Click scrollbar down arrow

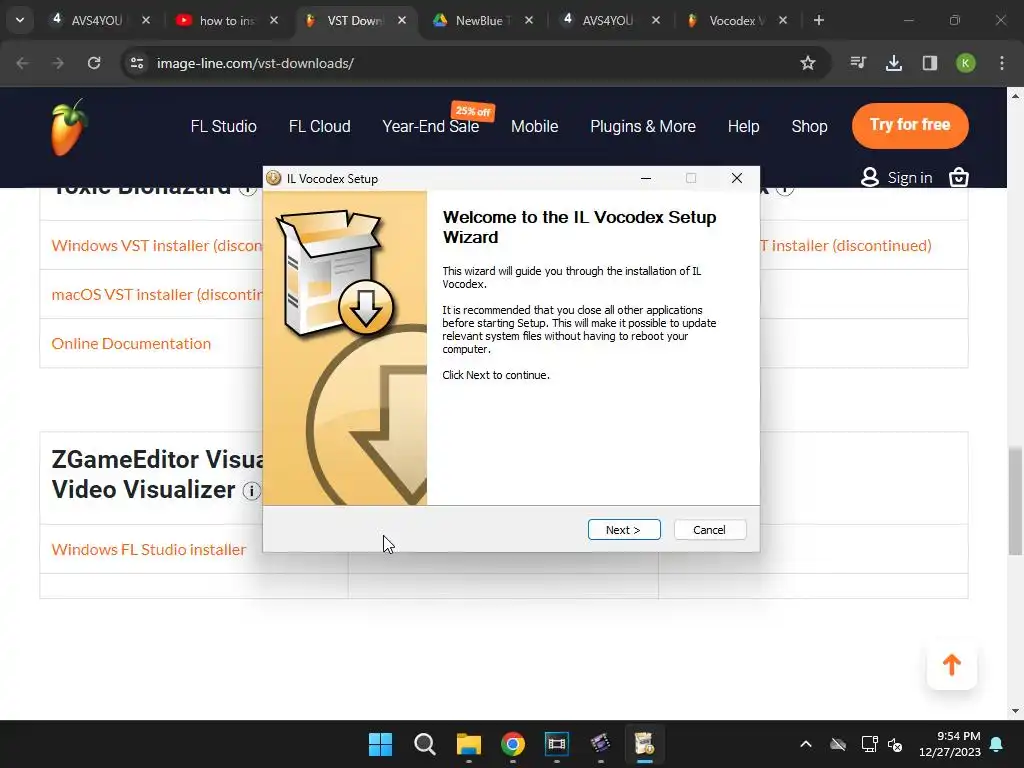pos(1015,711)
